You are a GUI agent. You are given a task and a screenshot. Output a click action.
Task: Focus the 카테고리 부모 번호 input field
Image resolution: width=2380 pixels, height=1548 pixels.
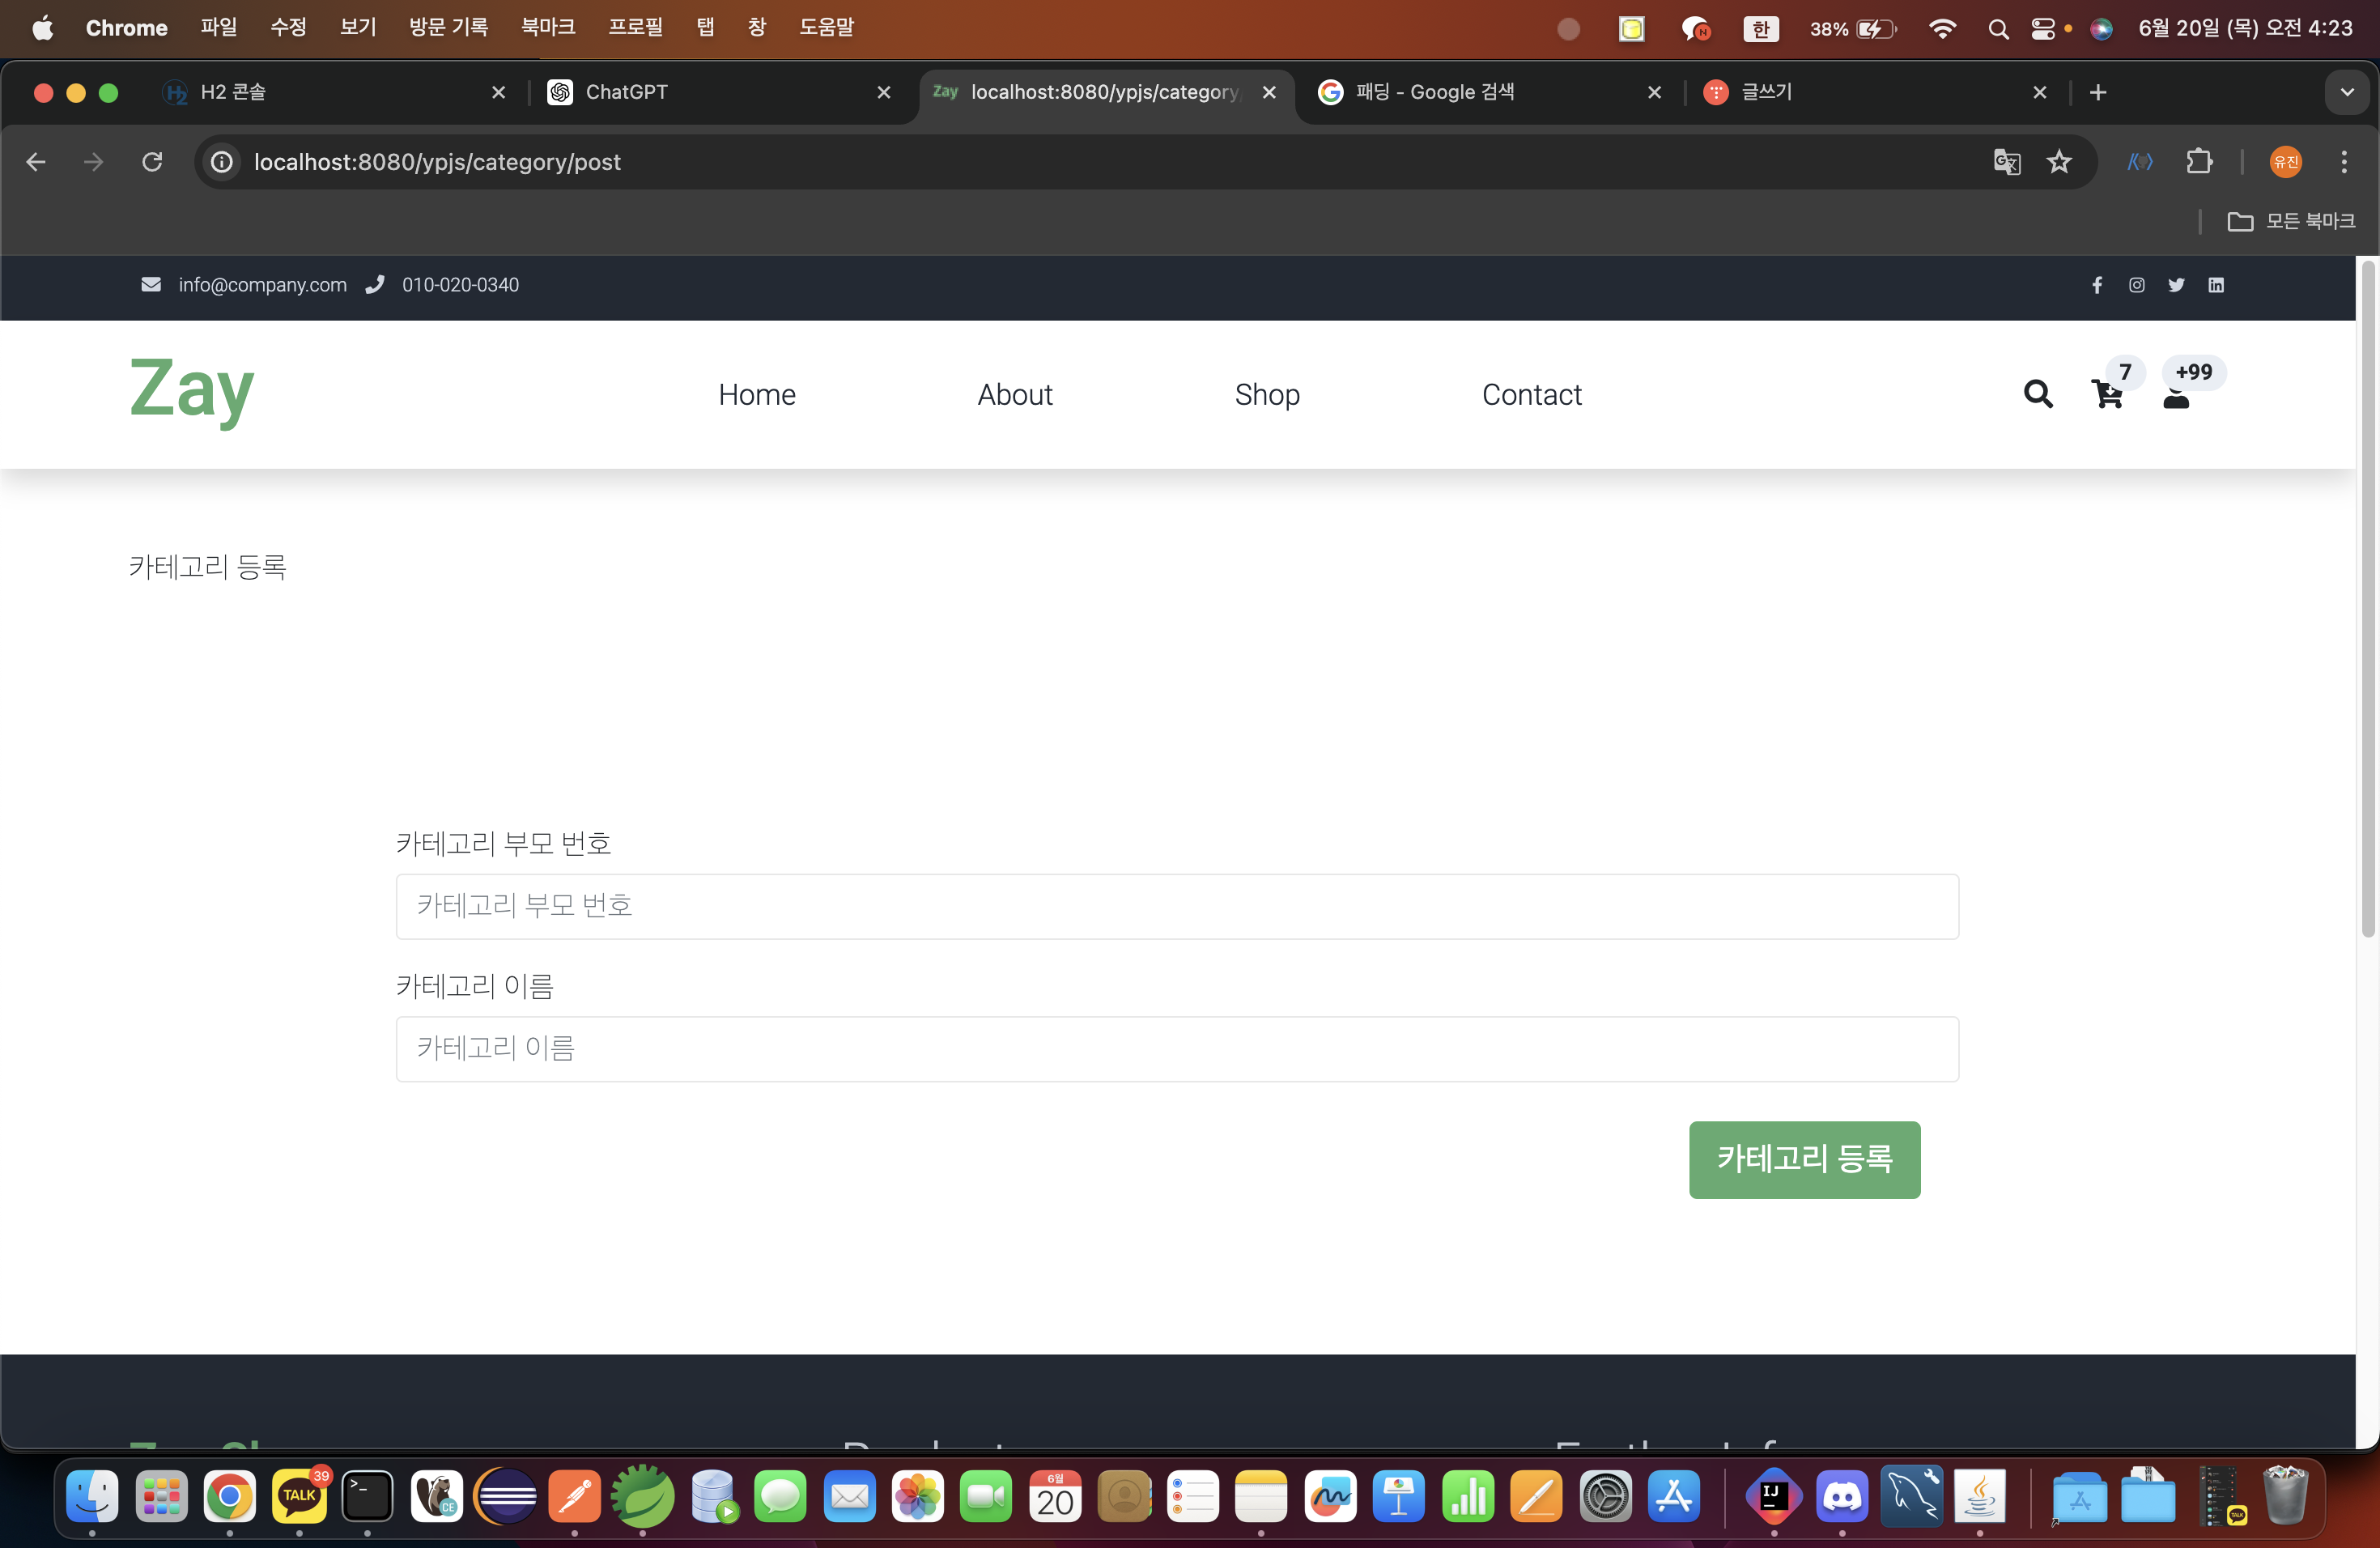click(x=1177, y=906)
